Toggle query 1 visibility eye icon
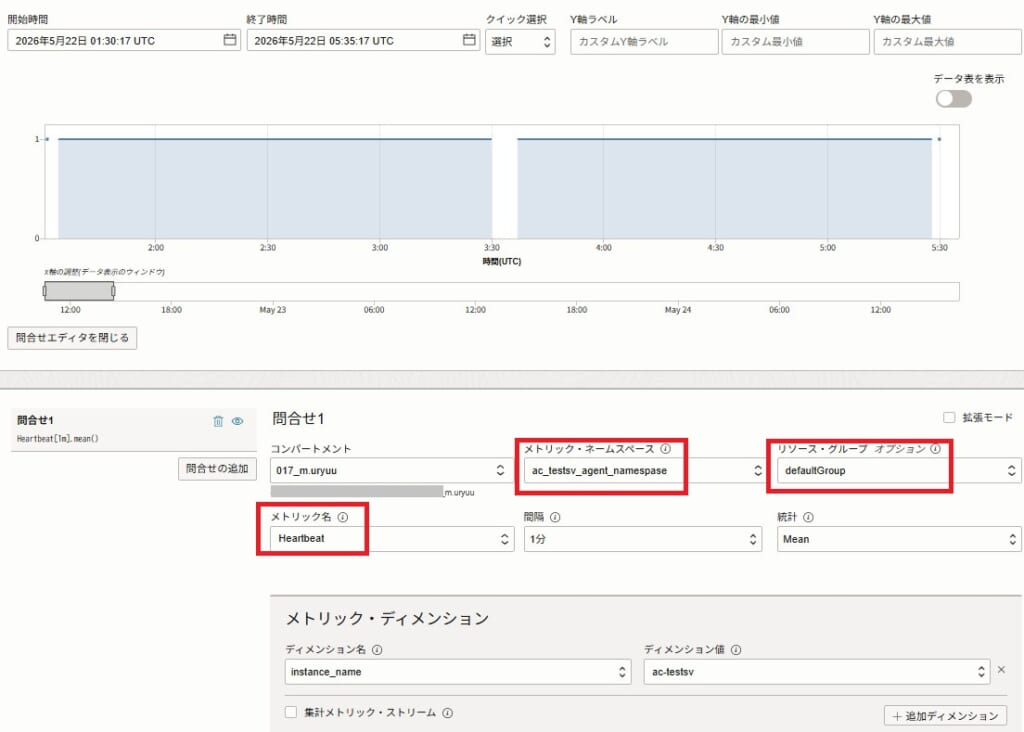Viewport: 1024px width, 732px height. [x=238, y=421]
